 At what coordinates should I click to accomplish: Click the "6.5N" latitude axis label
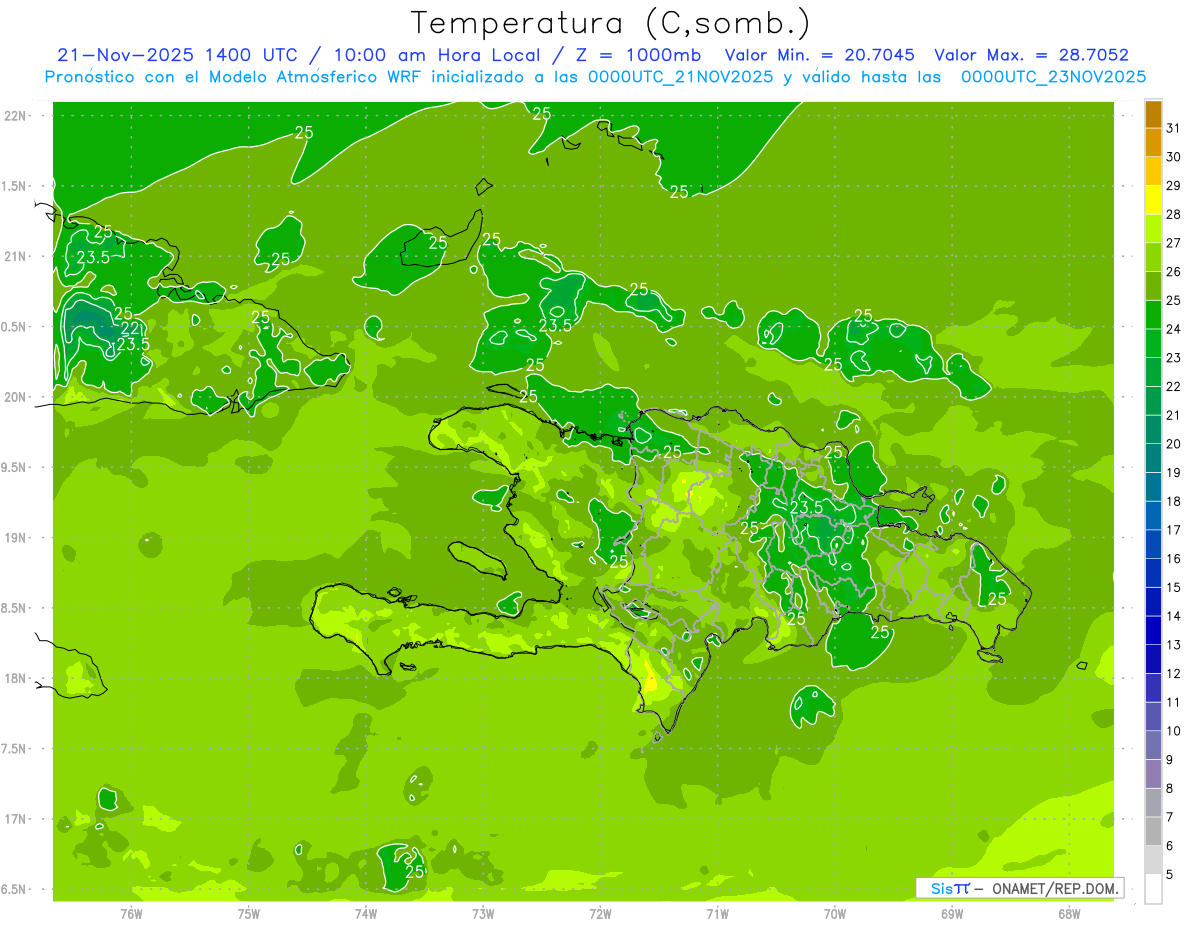click(x=15, y=890)
